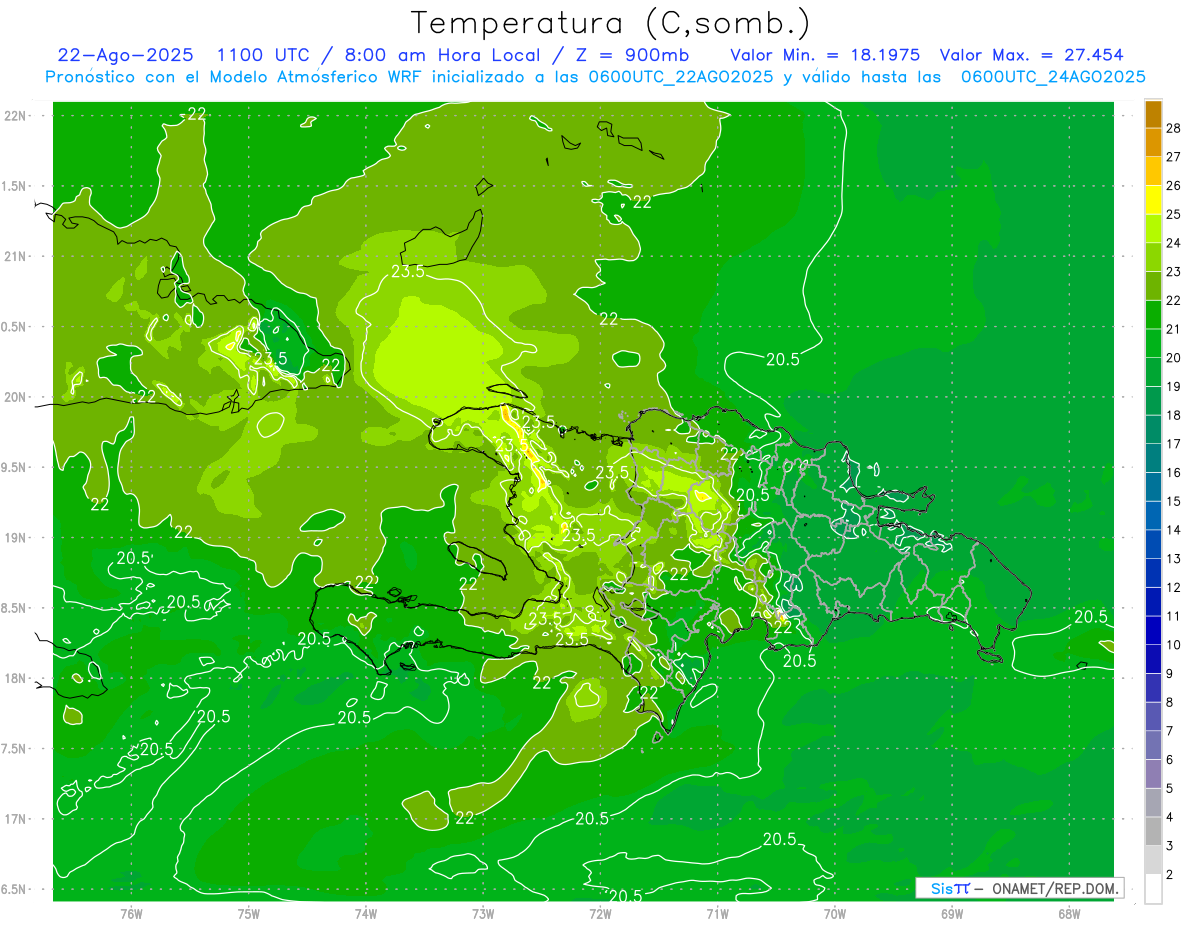
Task: Click the value 19 on the color bar
Action: click(x=1174, y=387)
